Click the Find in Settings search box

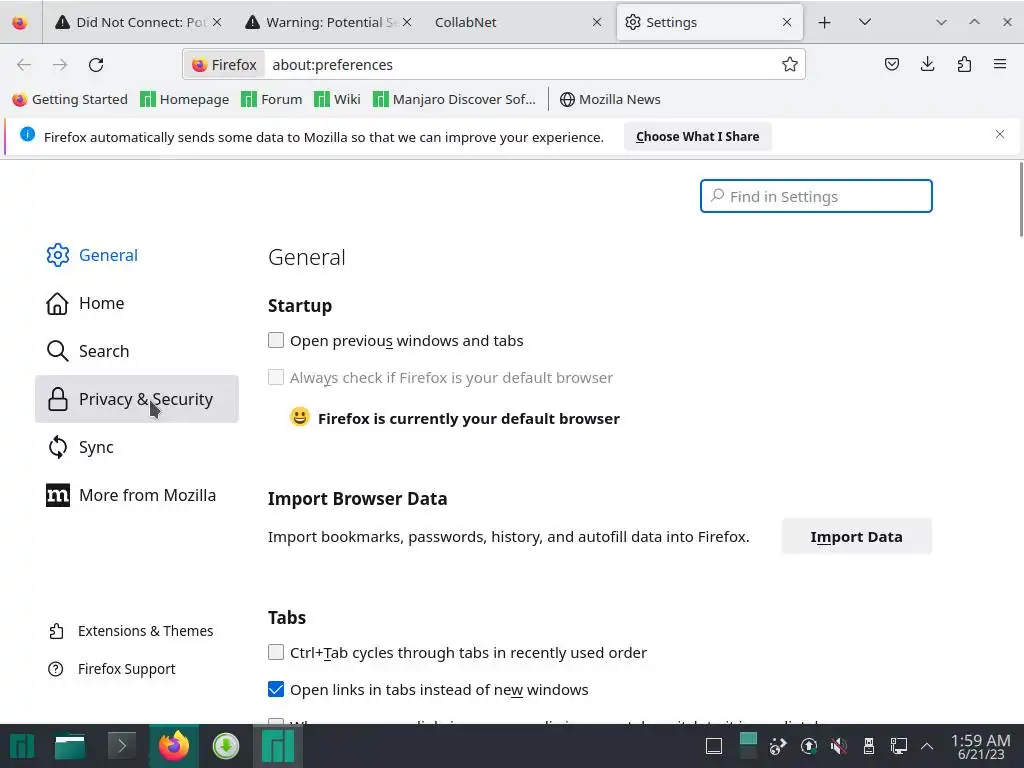(x=816, y=196)
